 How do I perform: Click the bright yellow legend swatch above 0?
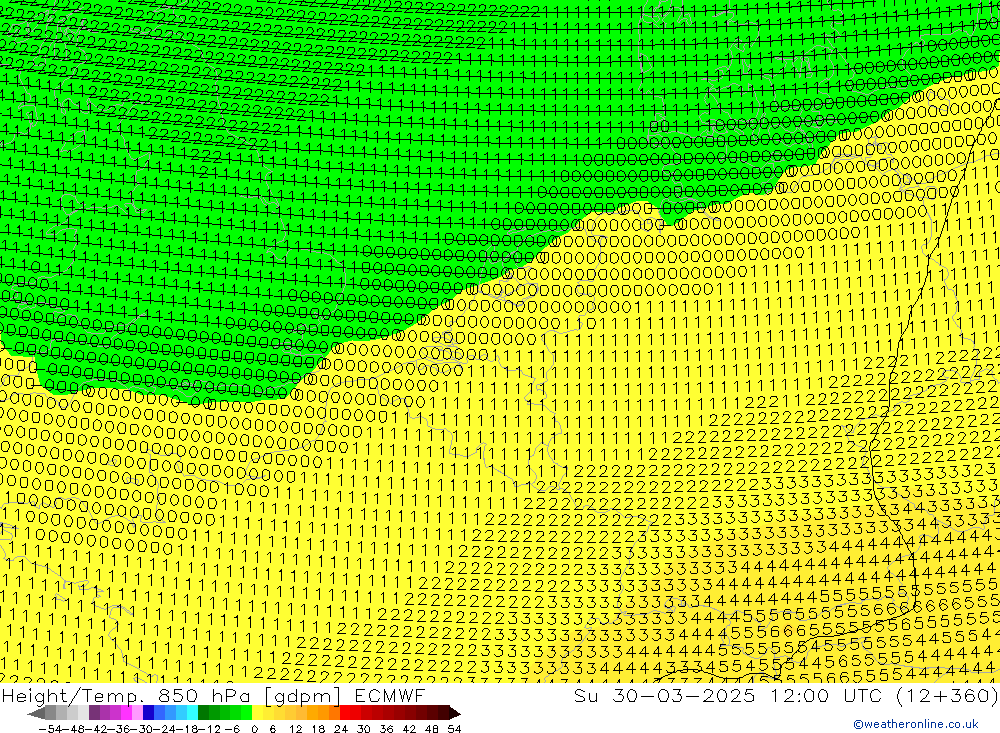[257, 713]
